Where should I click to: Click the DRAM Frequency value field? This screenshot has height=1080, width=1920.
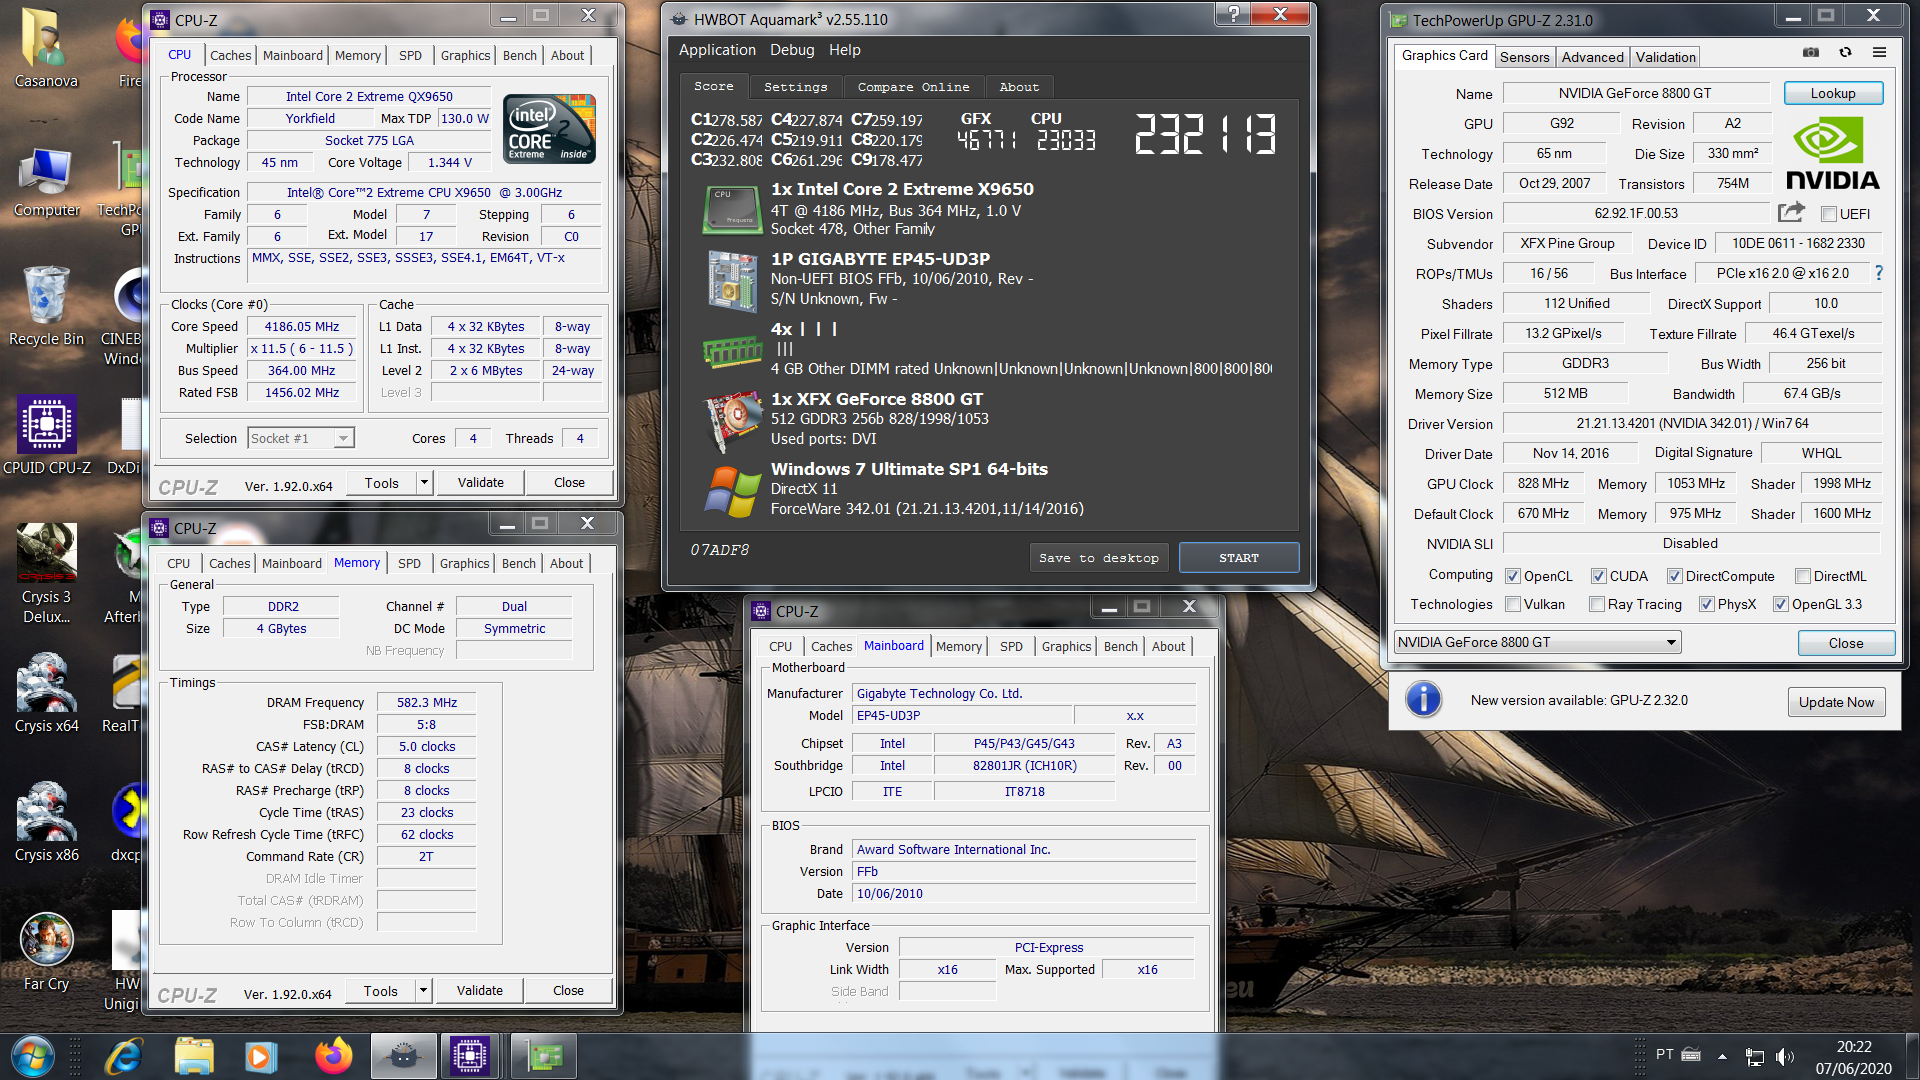click(426, 702)
